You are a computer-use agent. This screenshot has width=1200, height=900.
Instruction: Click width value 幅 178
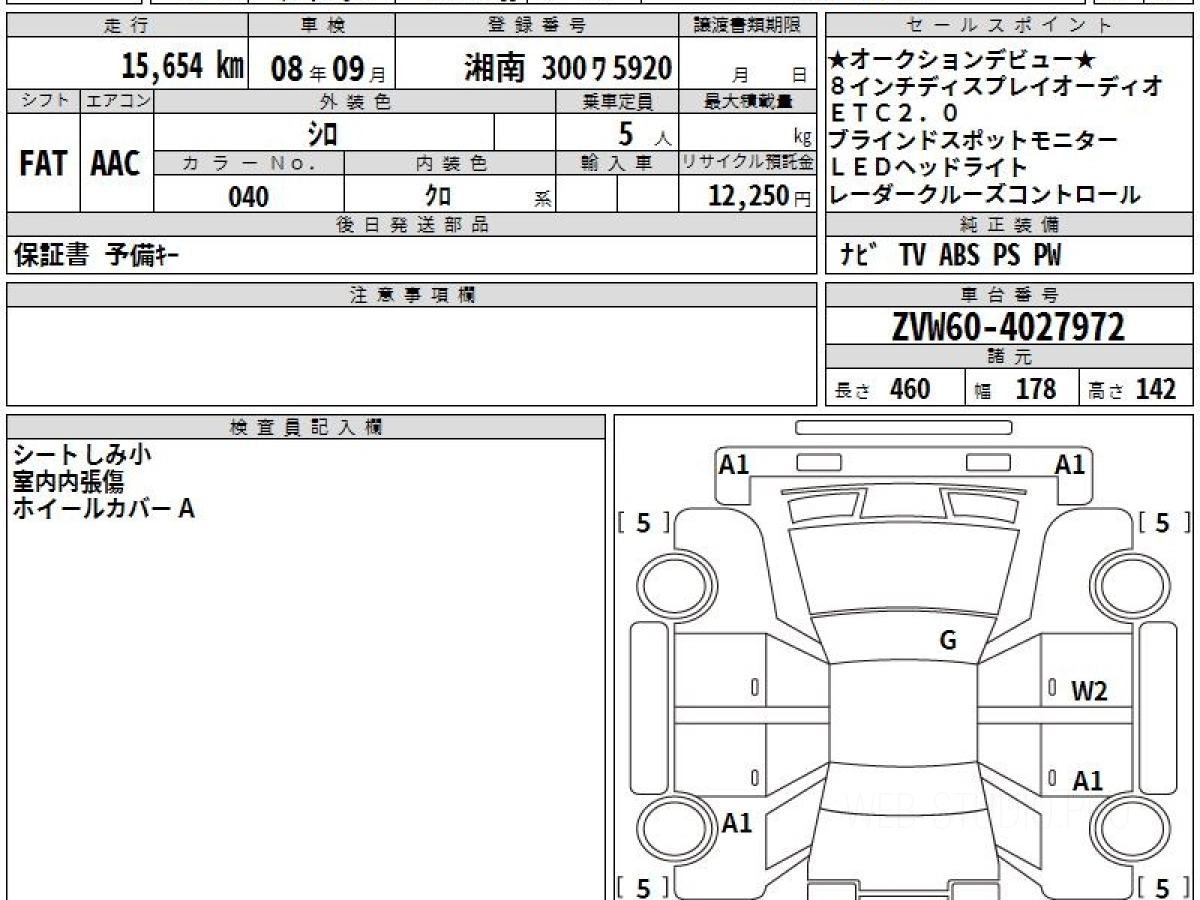coord(1015,389)
